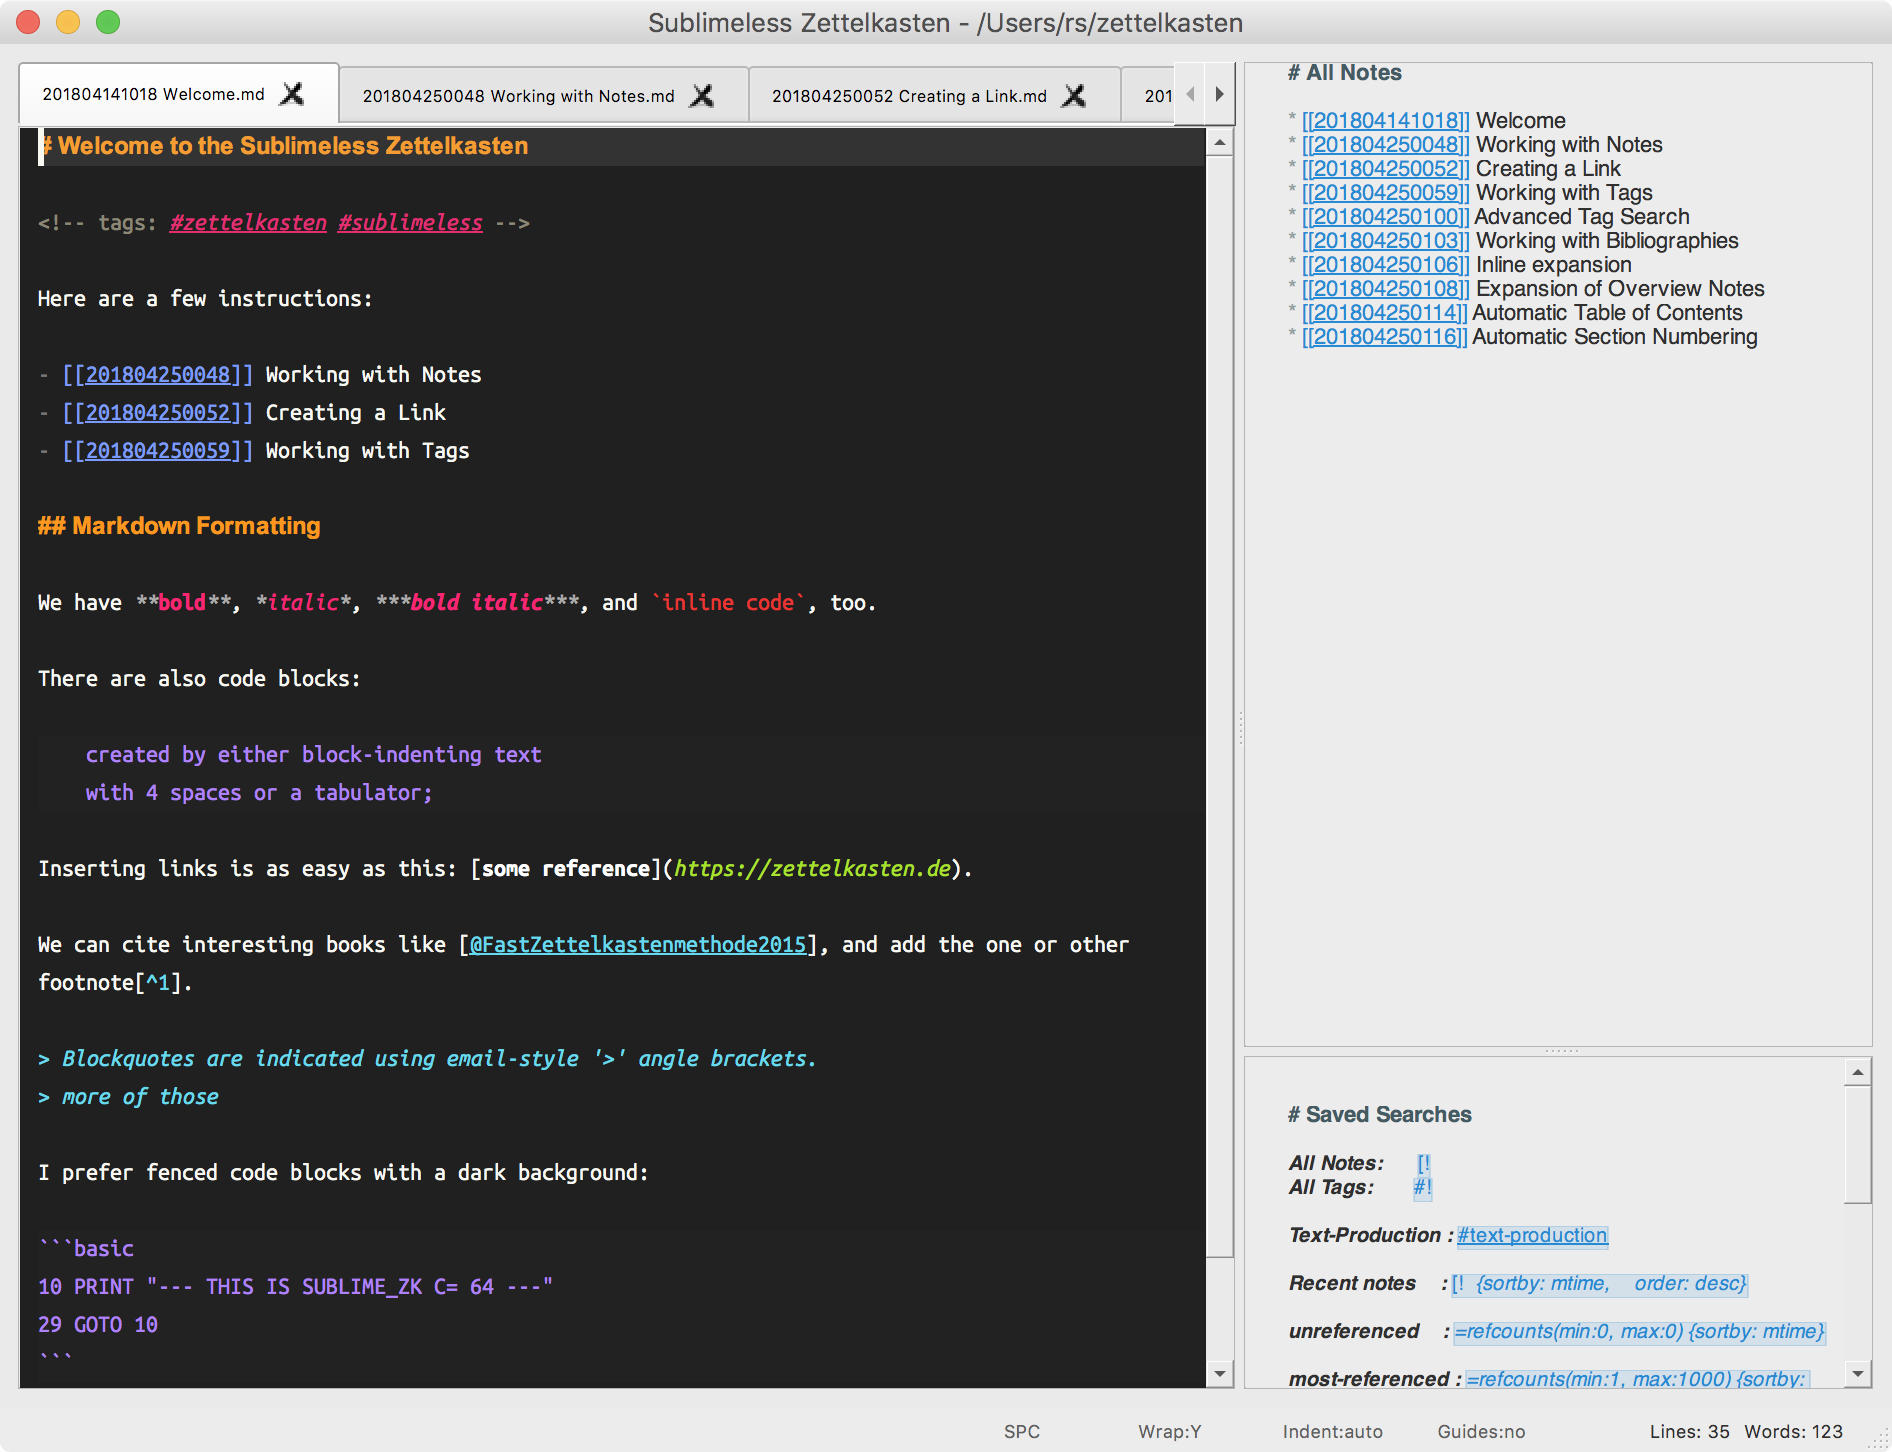Open Expansion of Overview Notes link
Image resolution: width=1892 pixels, height=1452 pixels.
pyautogui.click(x=1385, y=289)
